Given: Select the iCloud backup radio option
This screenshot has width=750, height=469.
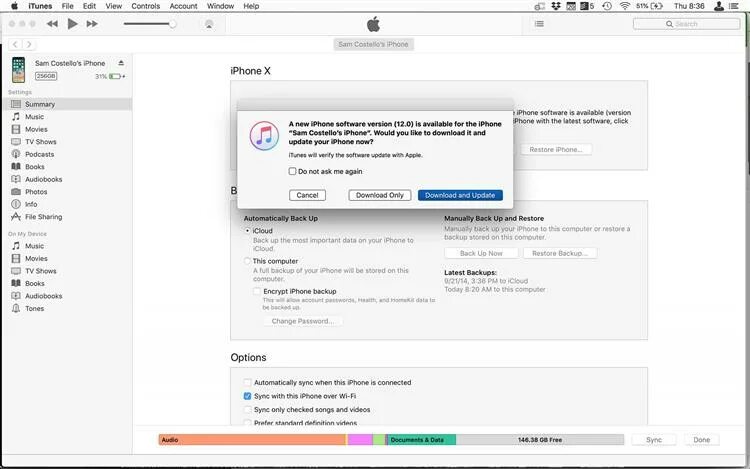Looking at the screenshot, I should (247, 230).
